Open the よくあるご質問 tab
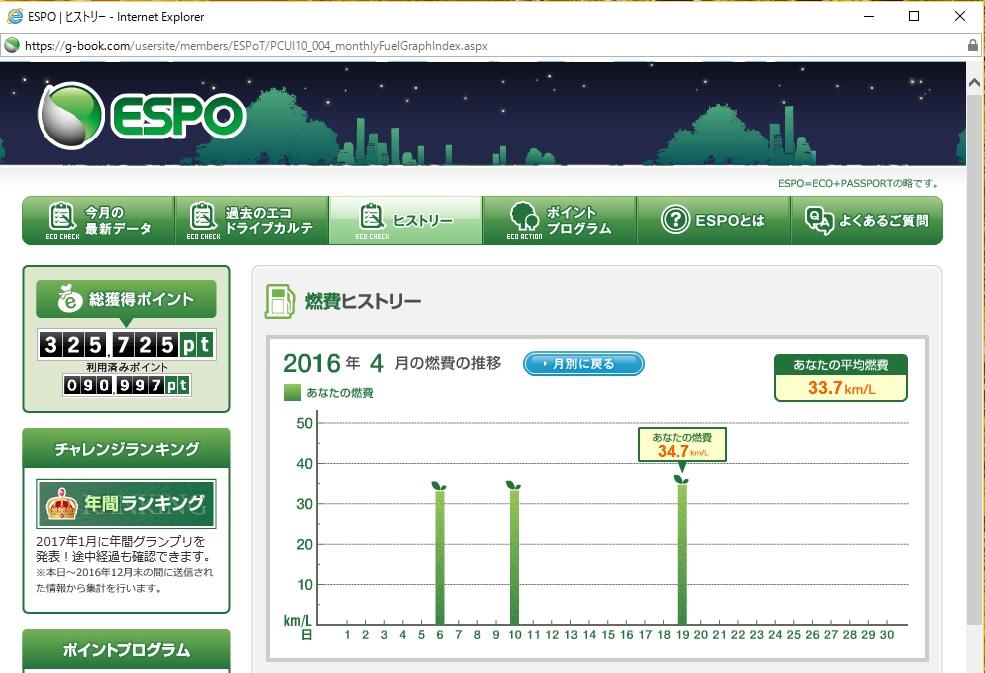Screen dimensions: 985x673 [x=867, y=221]
